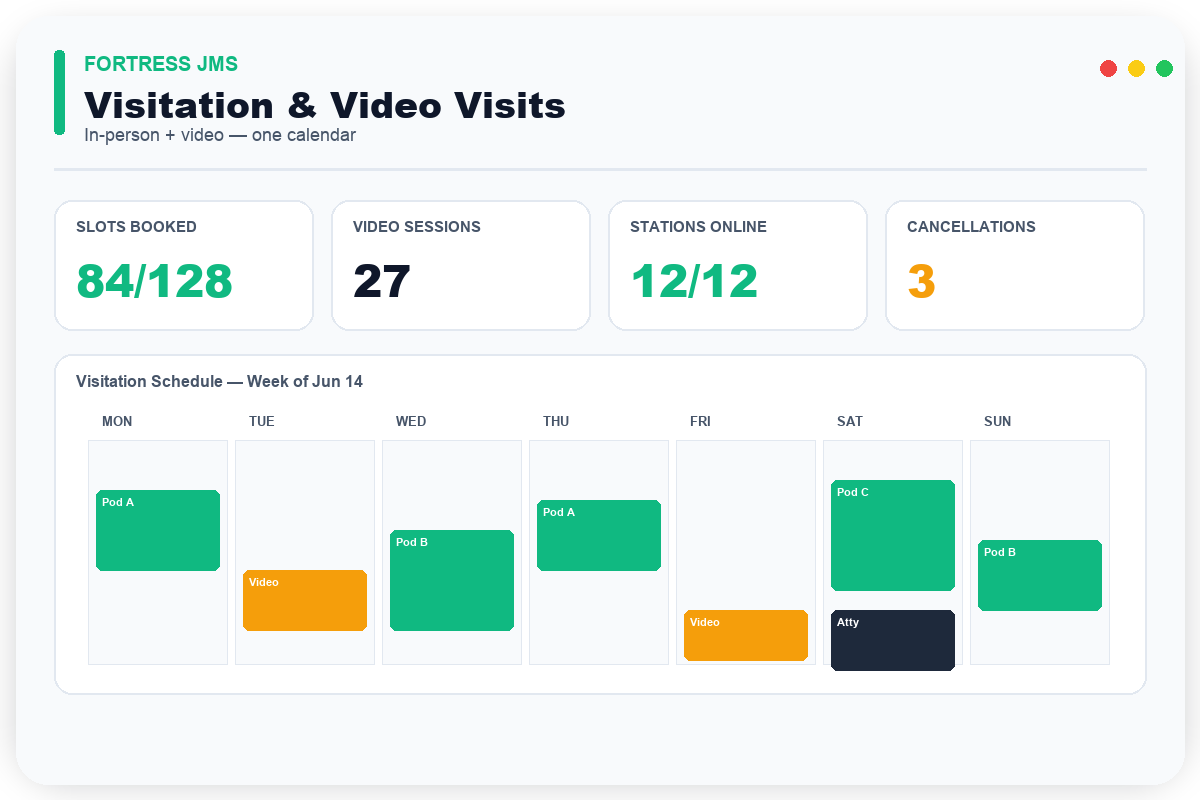Image resolution: width=1200 pixels, height=800 pixels.
Task: Click the SAT column header
Action: [850, 421]
